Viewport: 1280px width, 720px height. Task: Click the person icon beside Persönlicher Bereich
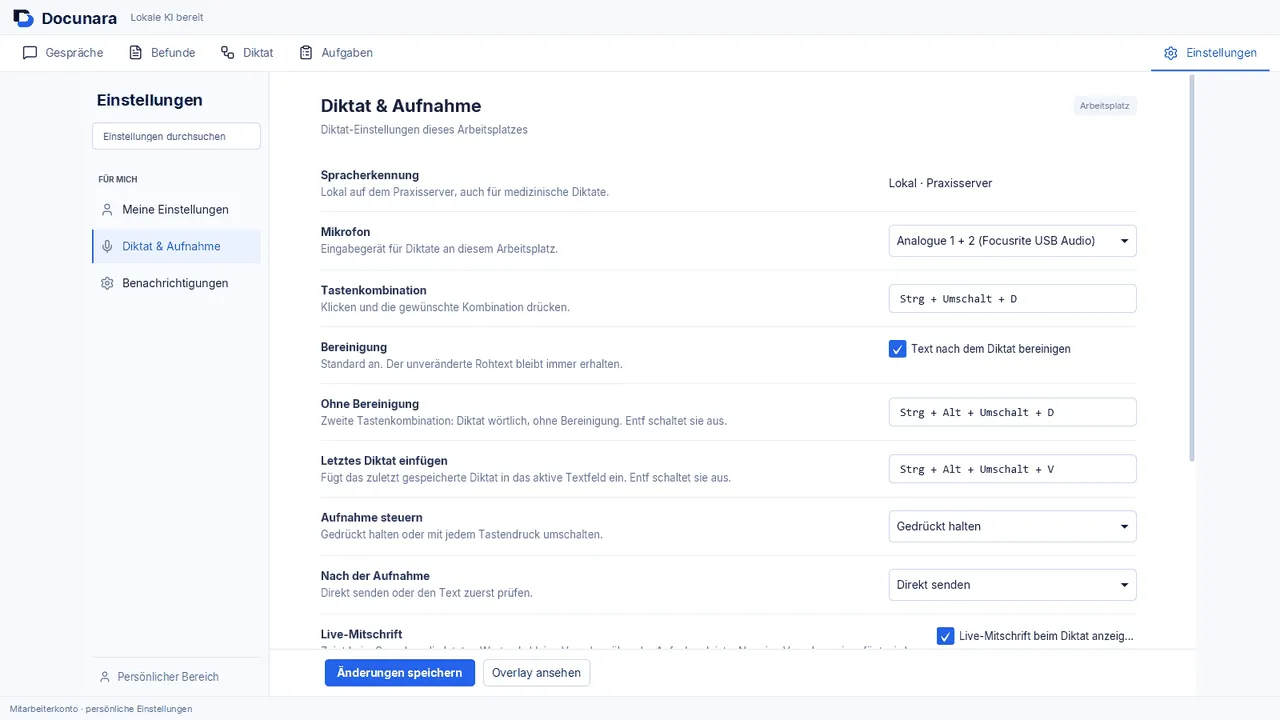[104, 677]
